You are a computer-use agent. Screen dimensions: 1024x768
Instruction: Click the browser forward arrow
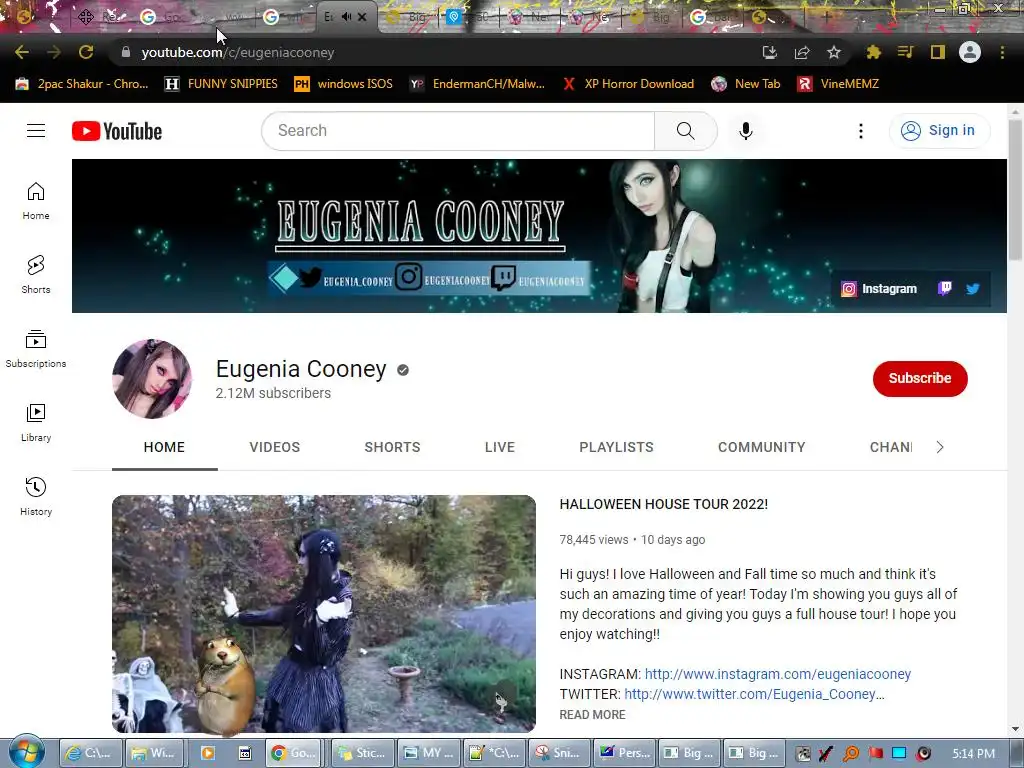[54, 52]
